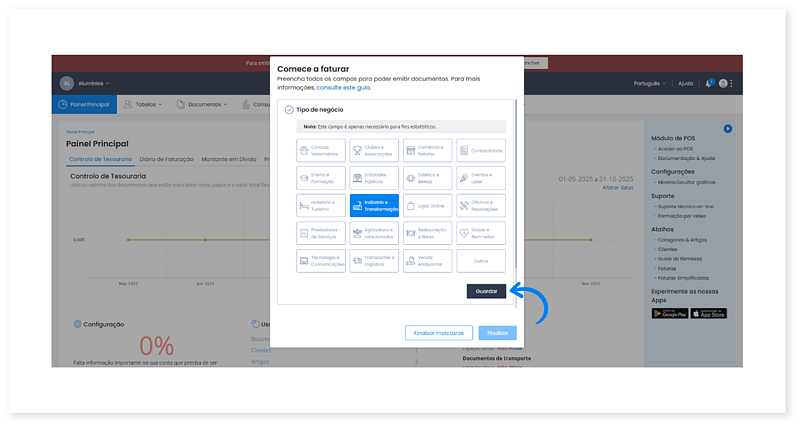Viewport: 800px width, 427px height.
Task: Expand the Tabelas menu
Action: coord(146,104)
